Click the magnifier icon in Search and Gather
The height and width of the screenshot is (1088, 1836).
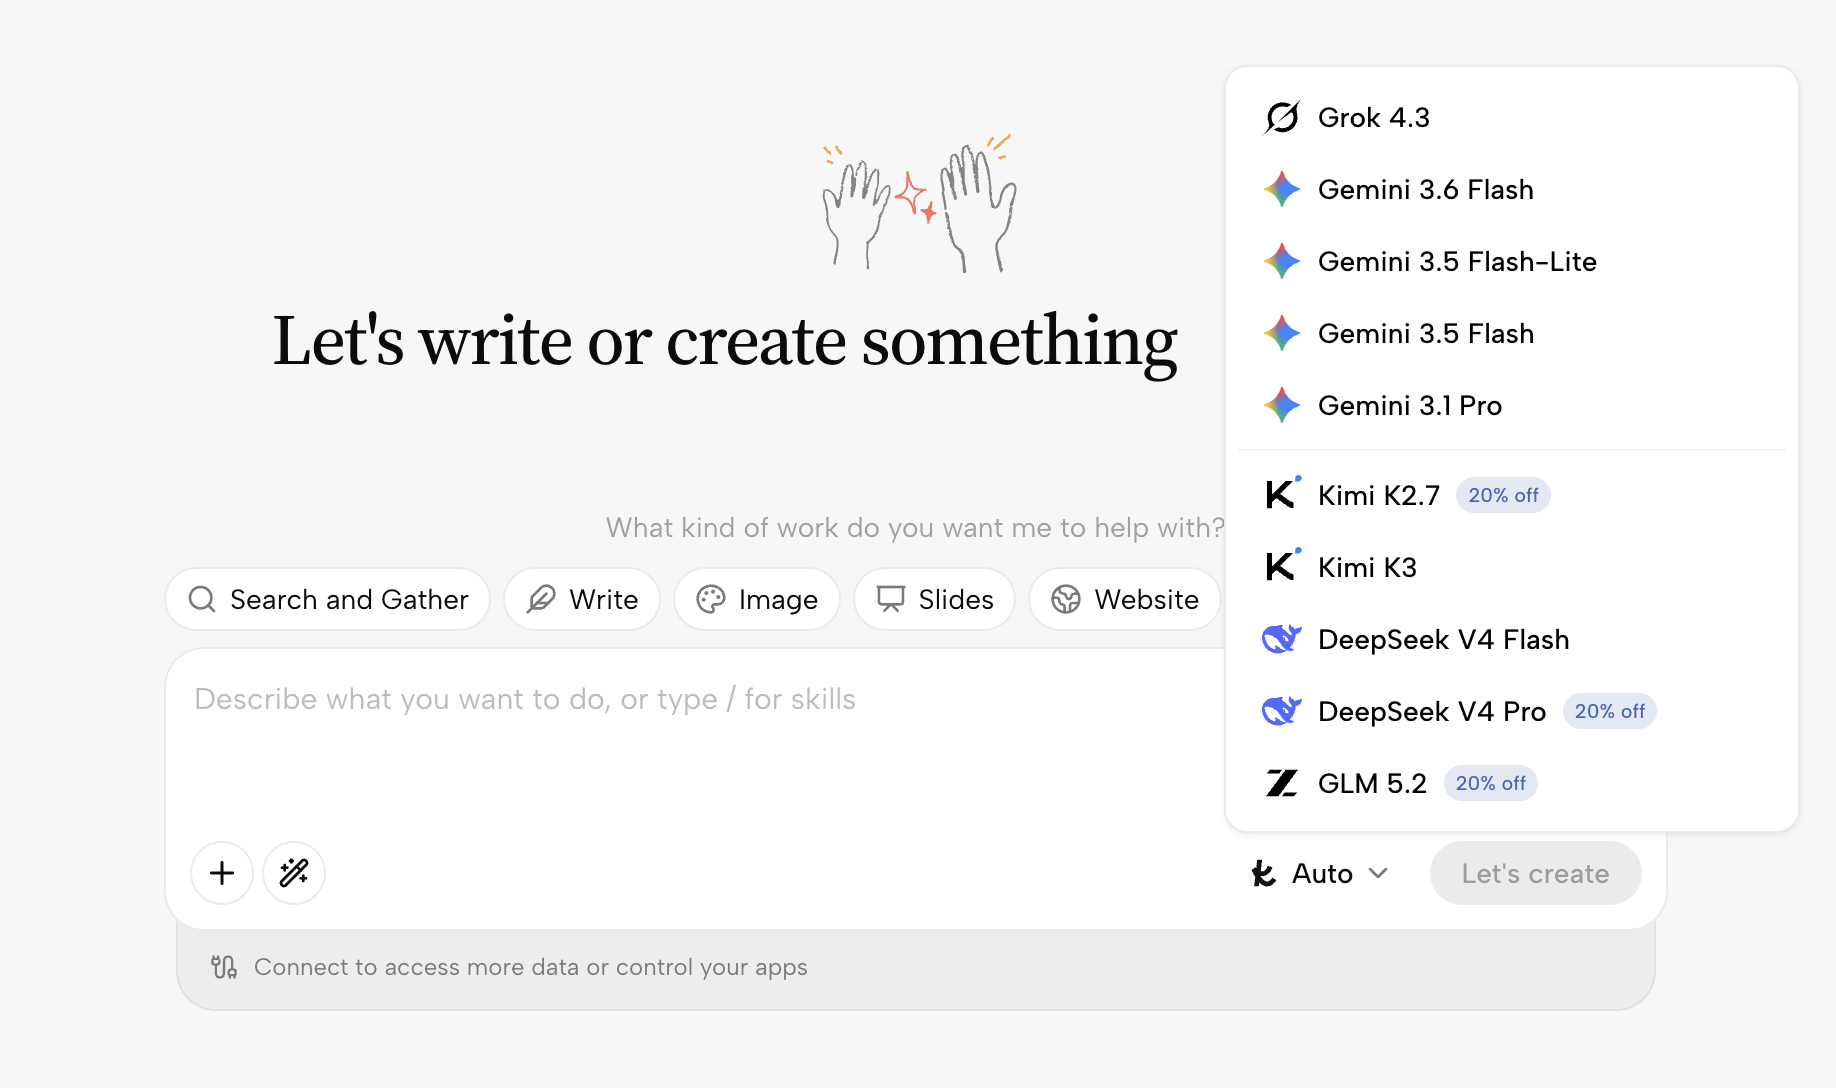click(x=202, y=599)
